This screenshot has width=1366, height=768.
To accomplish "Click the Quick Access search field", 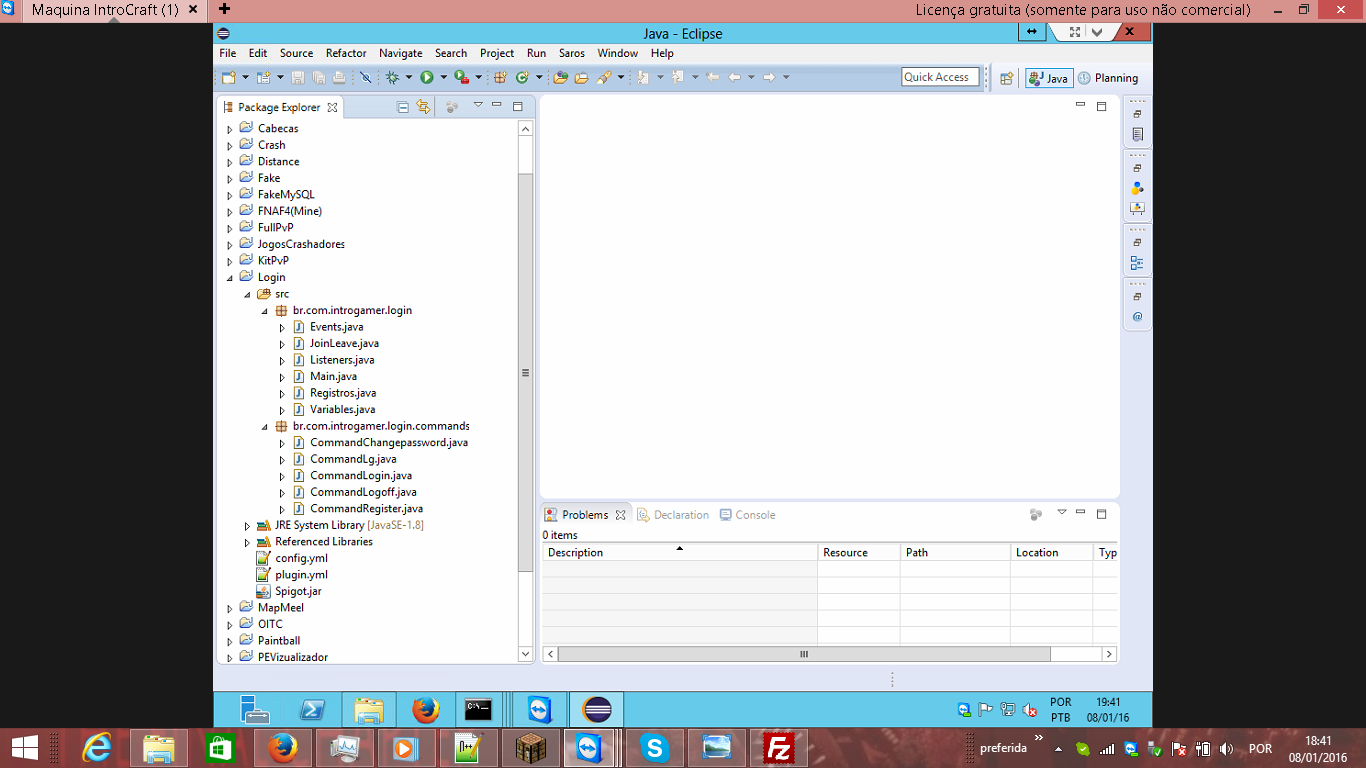I will tap(940, 77).
